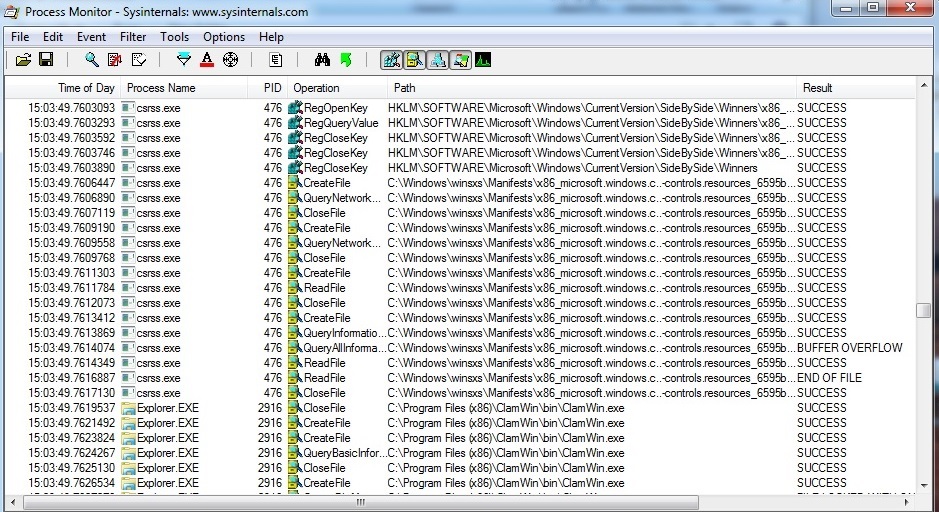Click the binoculars Find icon
Image resolution: width=939 pixels, height=512 pixels.
point(322,60)
